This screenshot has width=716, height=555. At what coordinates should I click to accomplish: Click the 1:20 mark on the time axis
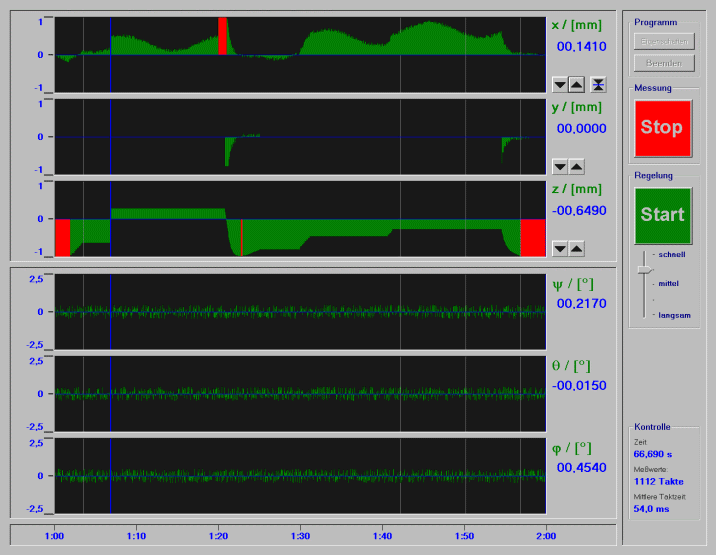(218, 536)
